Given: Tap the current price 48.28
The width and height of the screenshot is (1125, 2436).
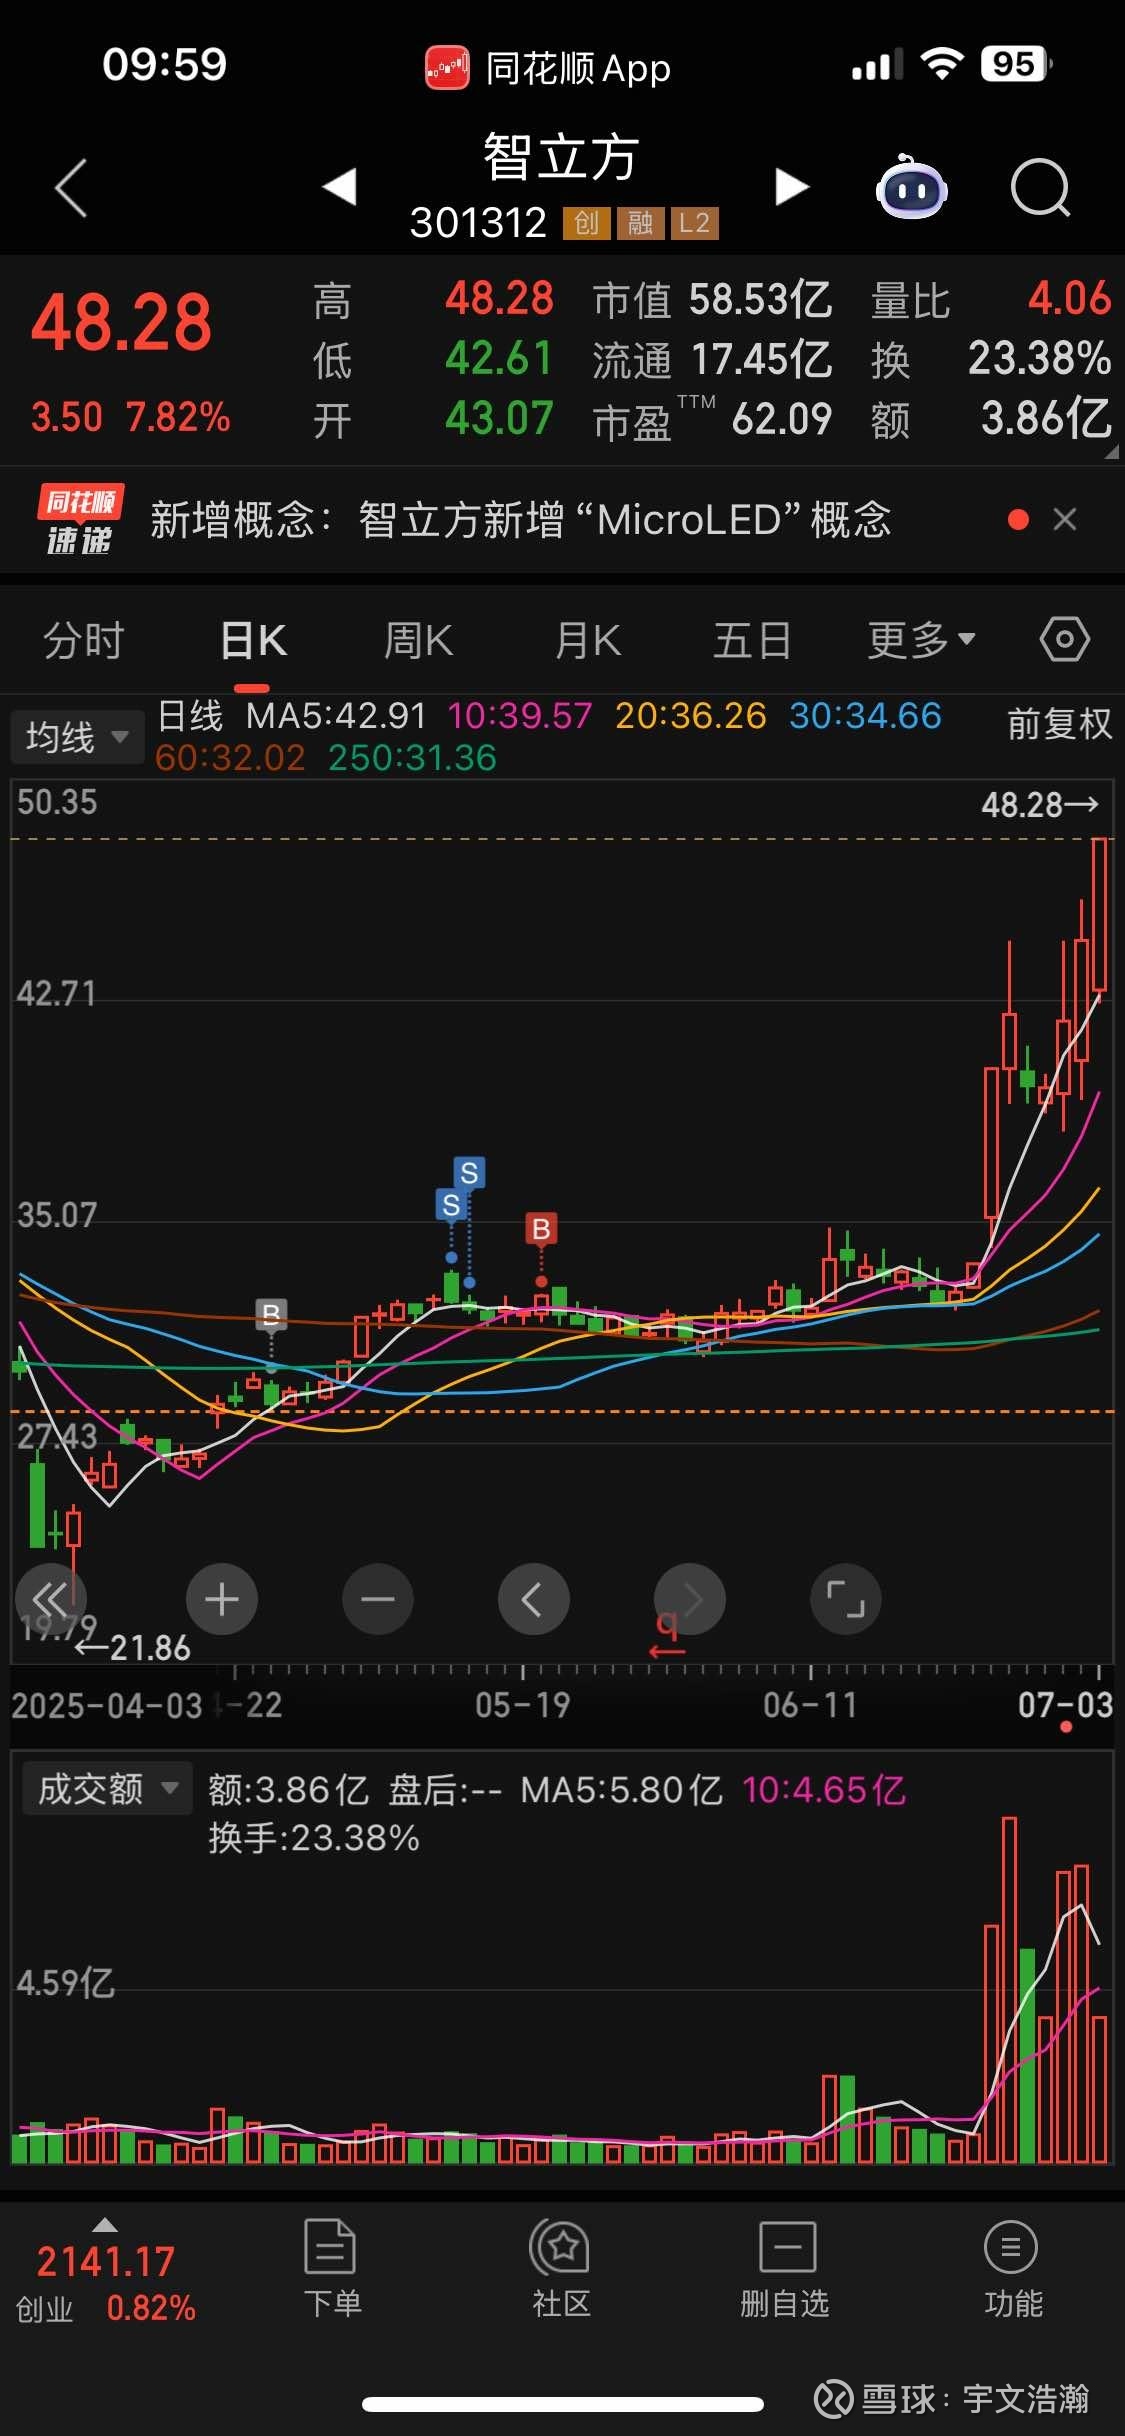Looking at the screenshot, I should coord(121,323).
